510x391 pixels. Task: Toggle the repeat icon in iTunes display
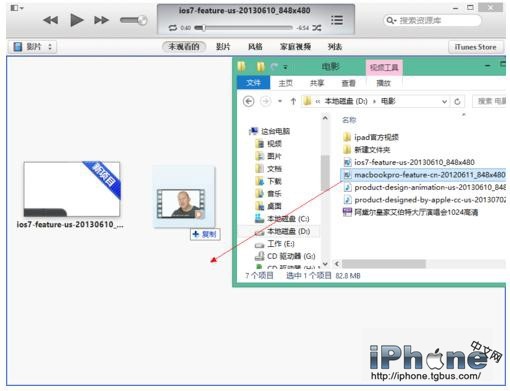tap(173, 28)
